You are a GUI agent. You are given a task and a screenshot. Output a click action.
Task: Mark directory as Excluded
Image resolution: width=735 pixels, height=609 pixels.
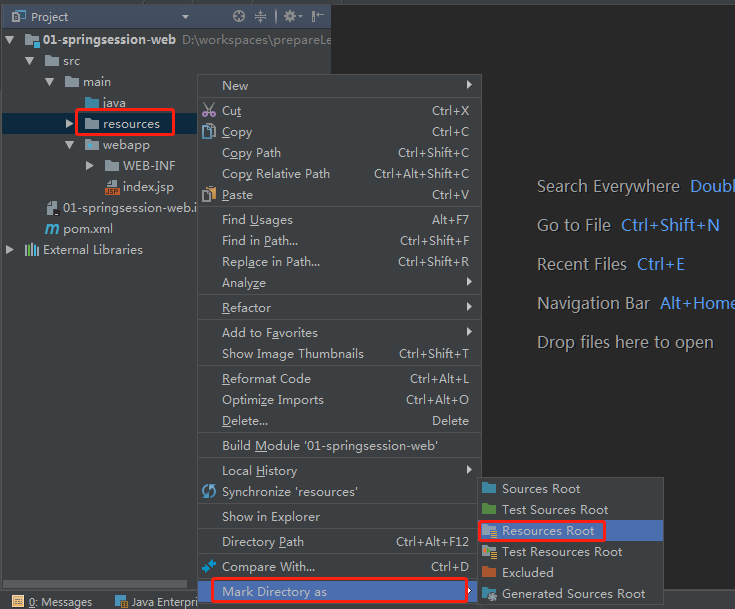(527, 573)
